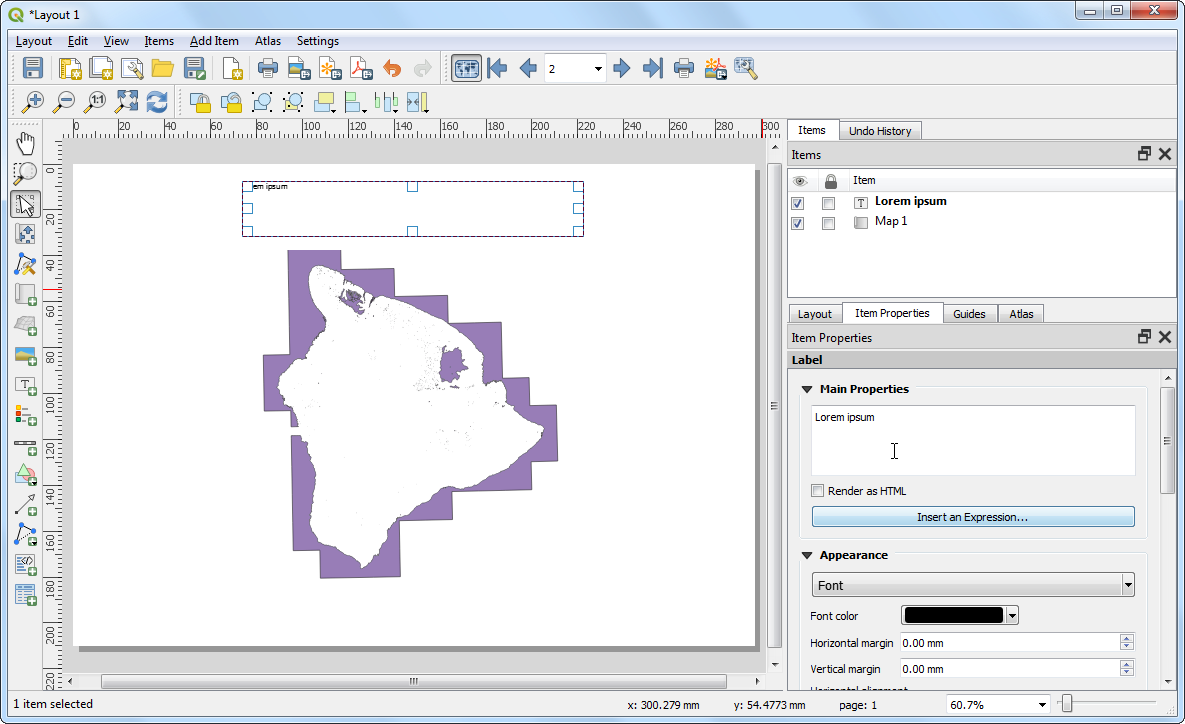Click the black Font color swatch

pyautogui.click(x=952, y=616)
